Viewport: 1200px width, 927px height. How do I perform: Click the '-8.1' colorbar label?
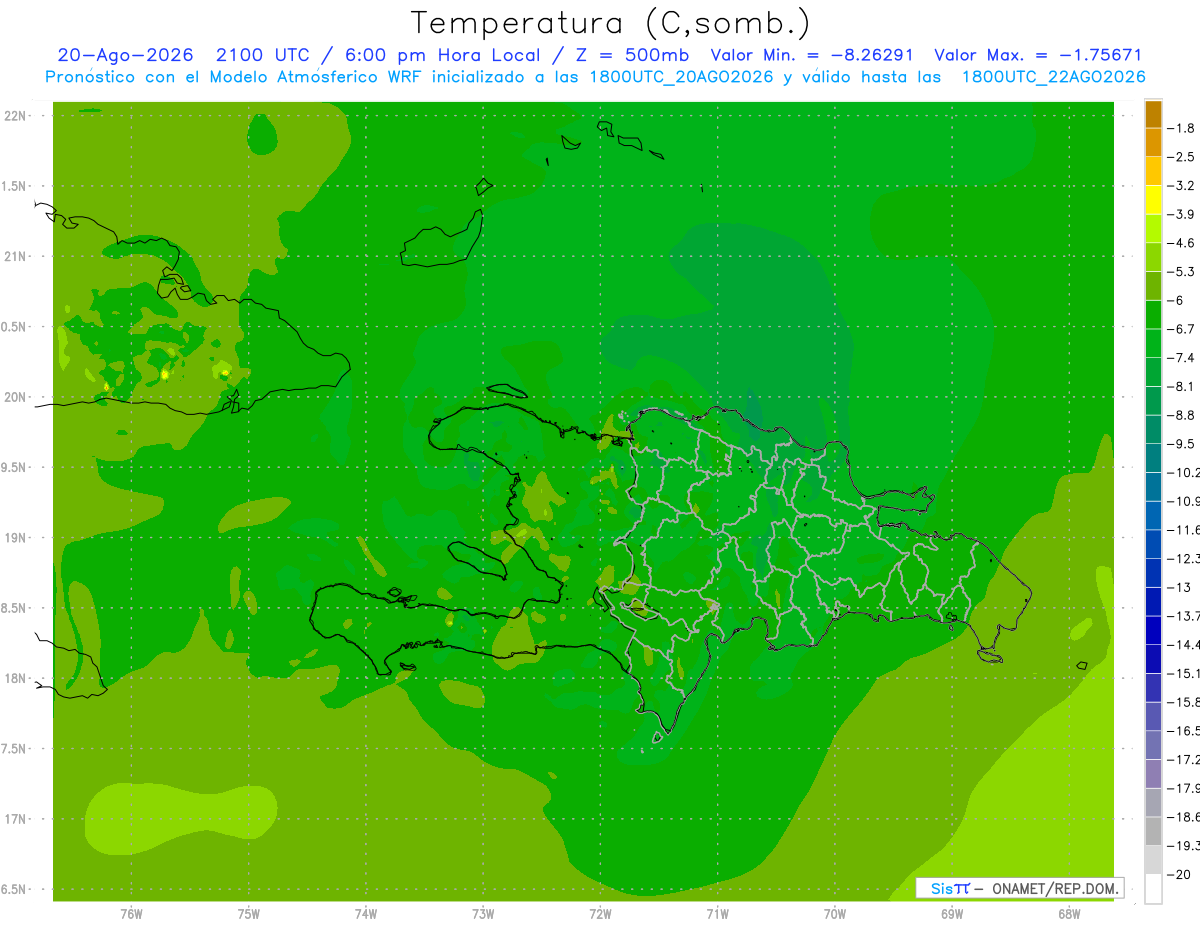(x=1182, y=386)
